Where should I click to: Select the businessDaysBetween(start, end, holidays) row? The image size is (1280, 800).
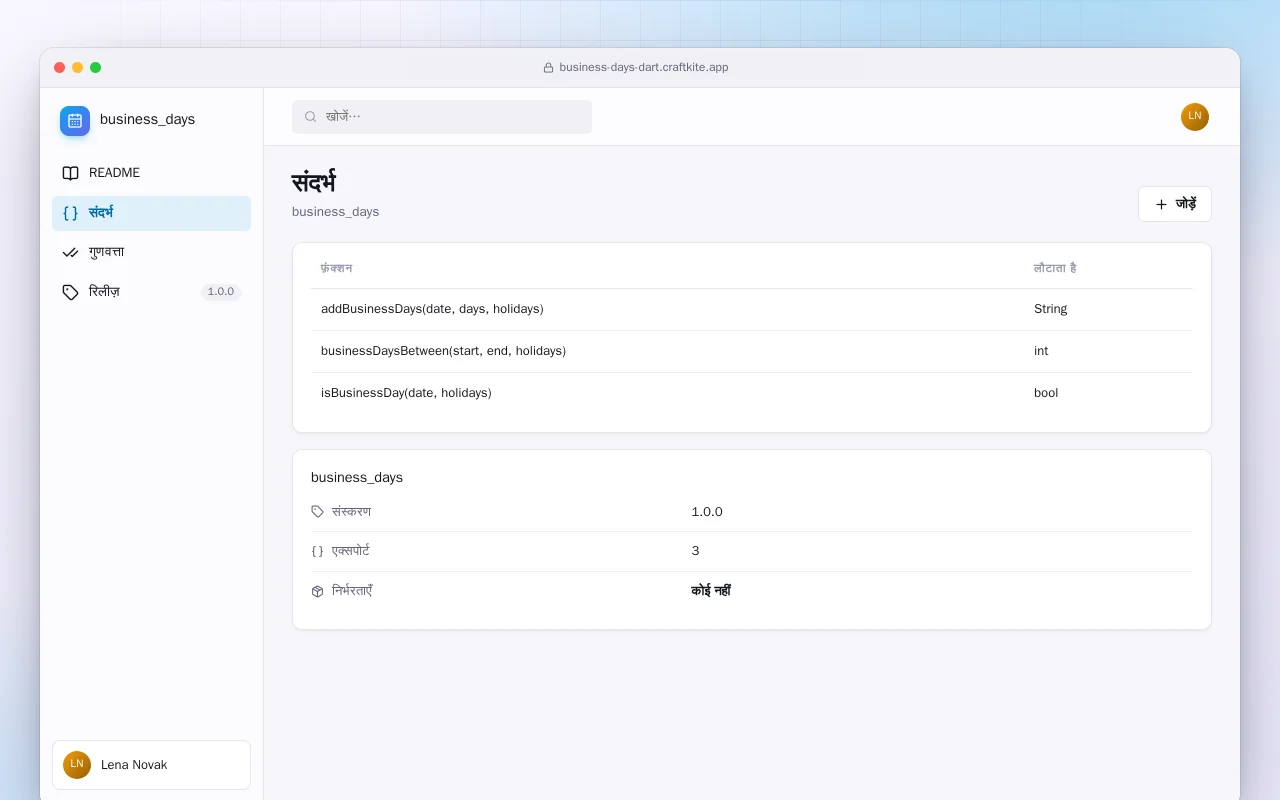[752, 351]
